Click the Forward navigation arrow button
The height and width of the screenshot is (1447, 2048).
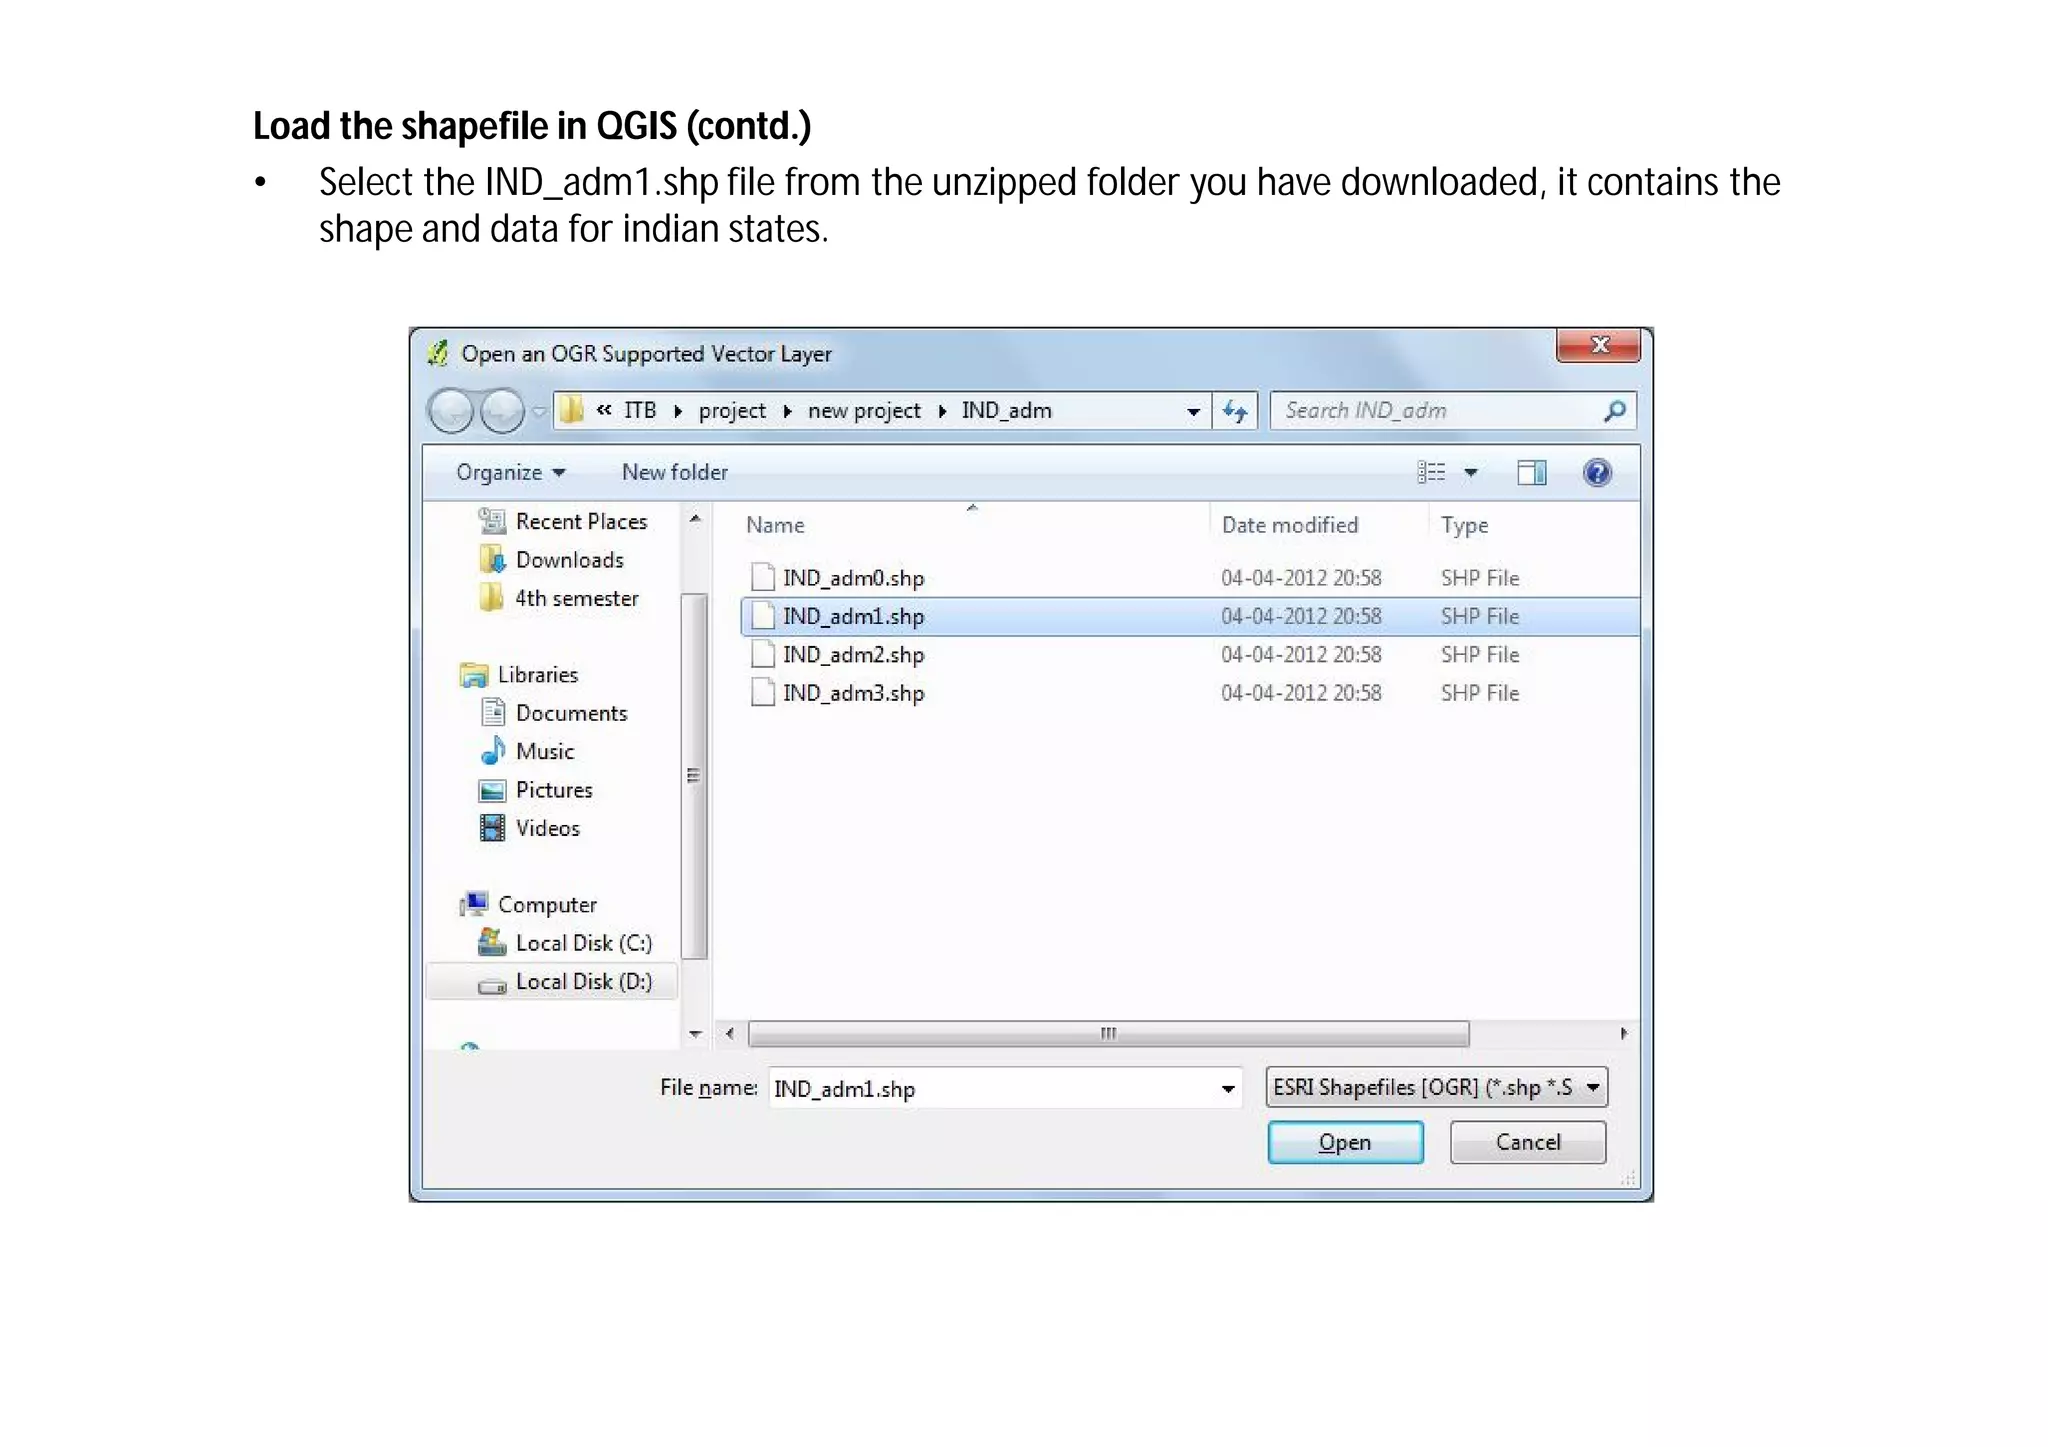502,411
